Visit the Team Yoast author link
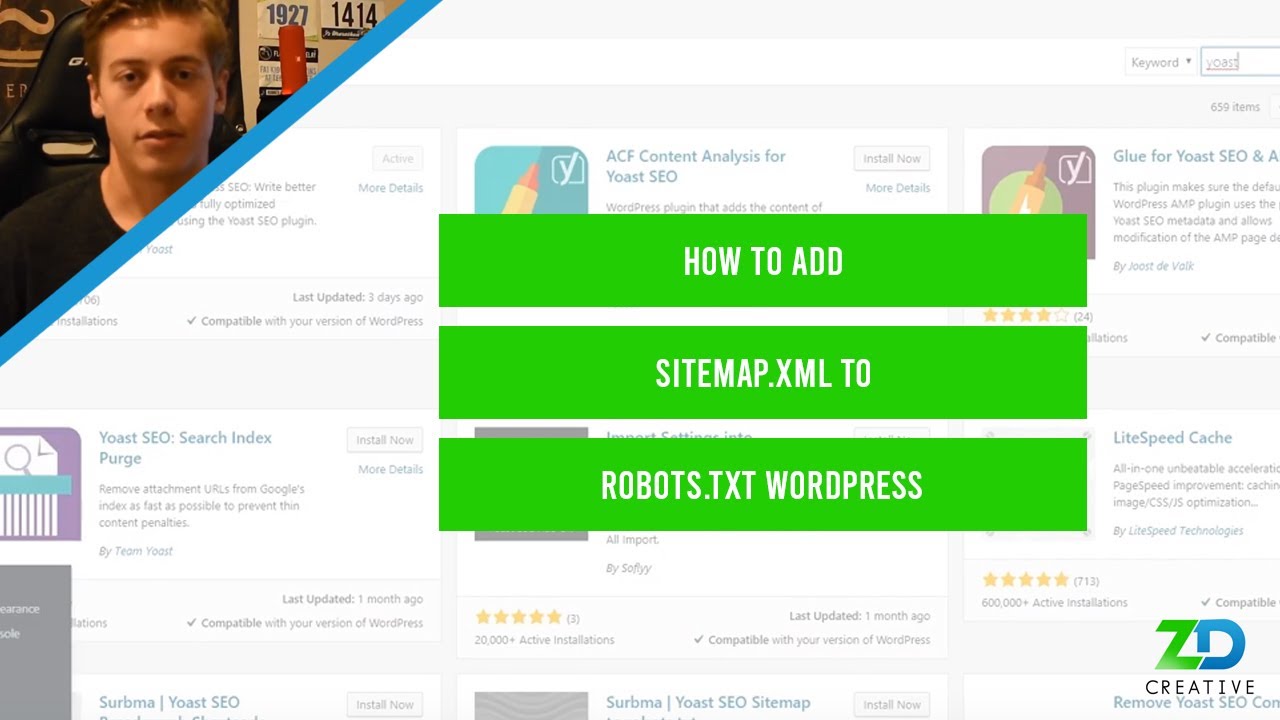Image resolution: width=1280 pixels, height=720 pixels. click(143, 551)
